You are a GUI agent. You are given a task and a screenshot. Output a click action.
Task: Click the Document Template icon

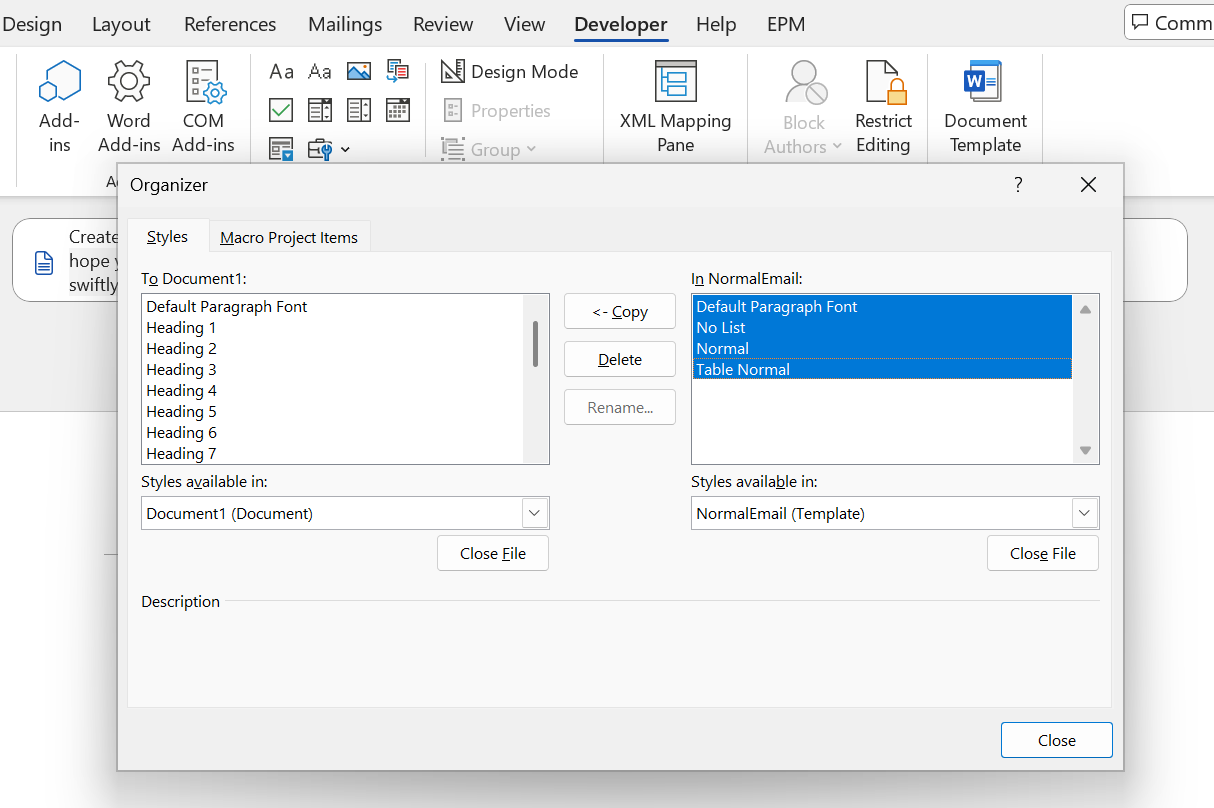[x=985, y=107]
